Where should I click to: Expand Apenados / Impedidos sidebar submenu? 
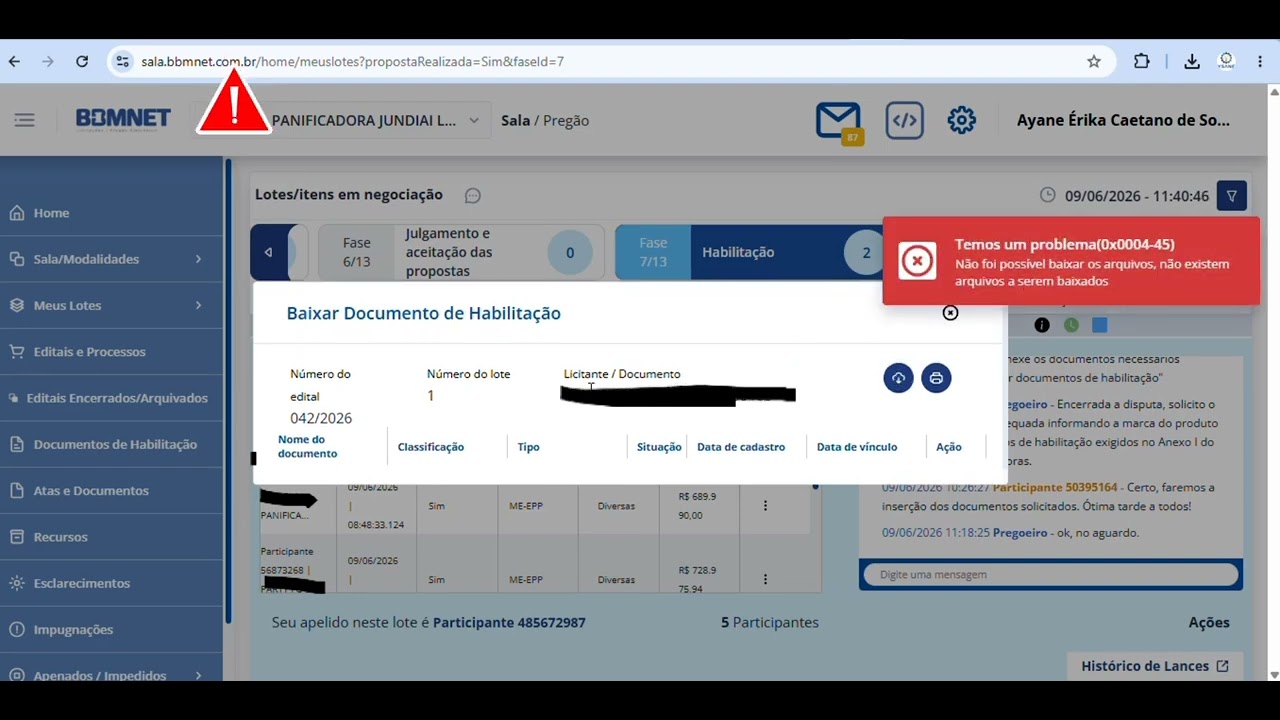click(198, 675)
